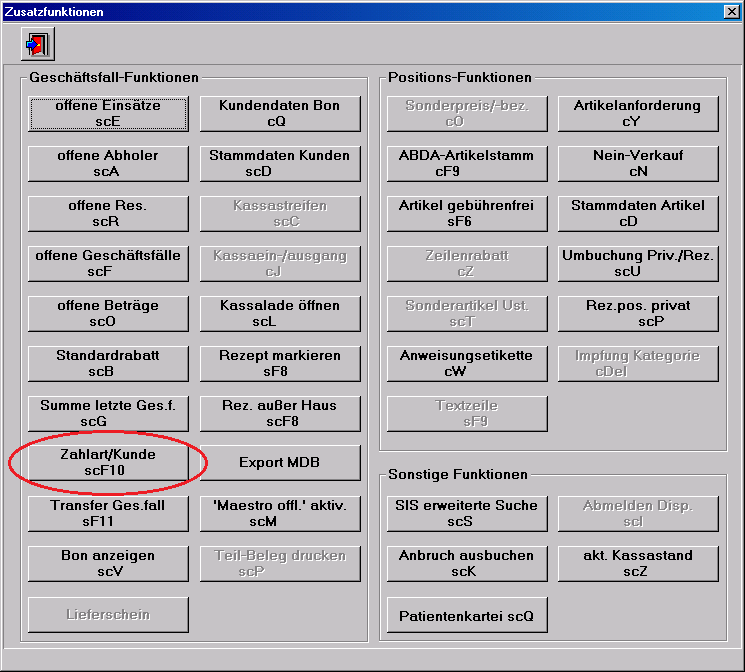The image size is (745, 672).
Task: Open the offene Einsätze function
Action: point(108,113)
